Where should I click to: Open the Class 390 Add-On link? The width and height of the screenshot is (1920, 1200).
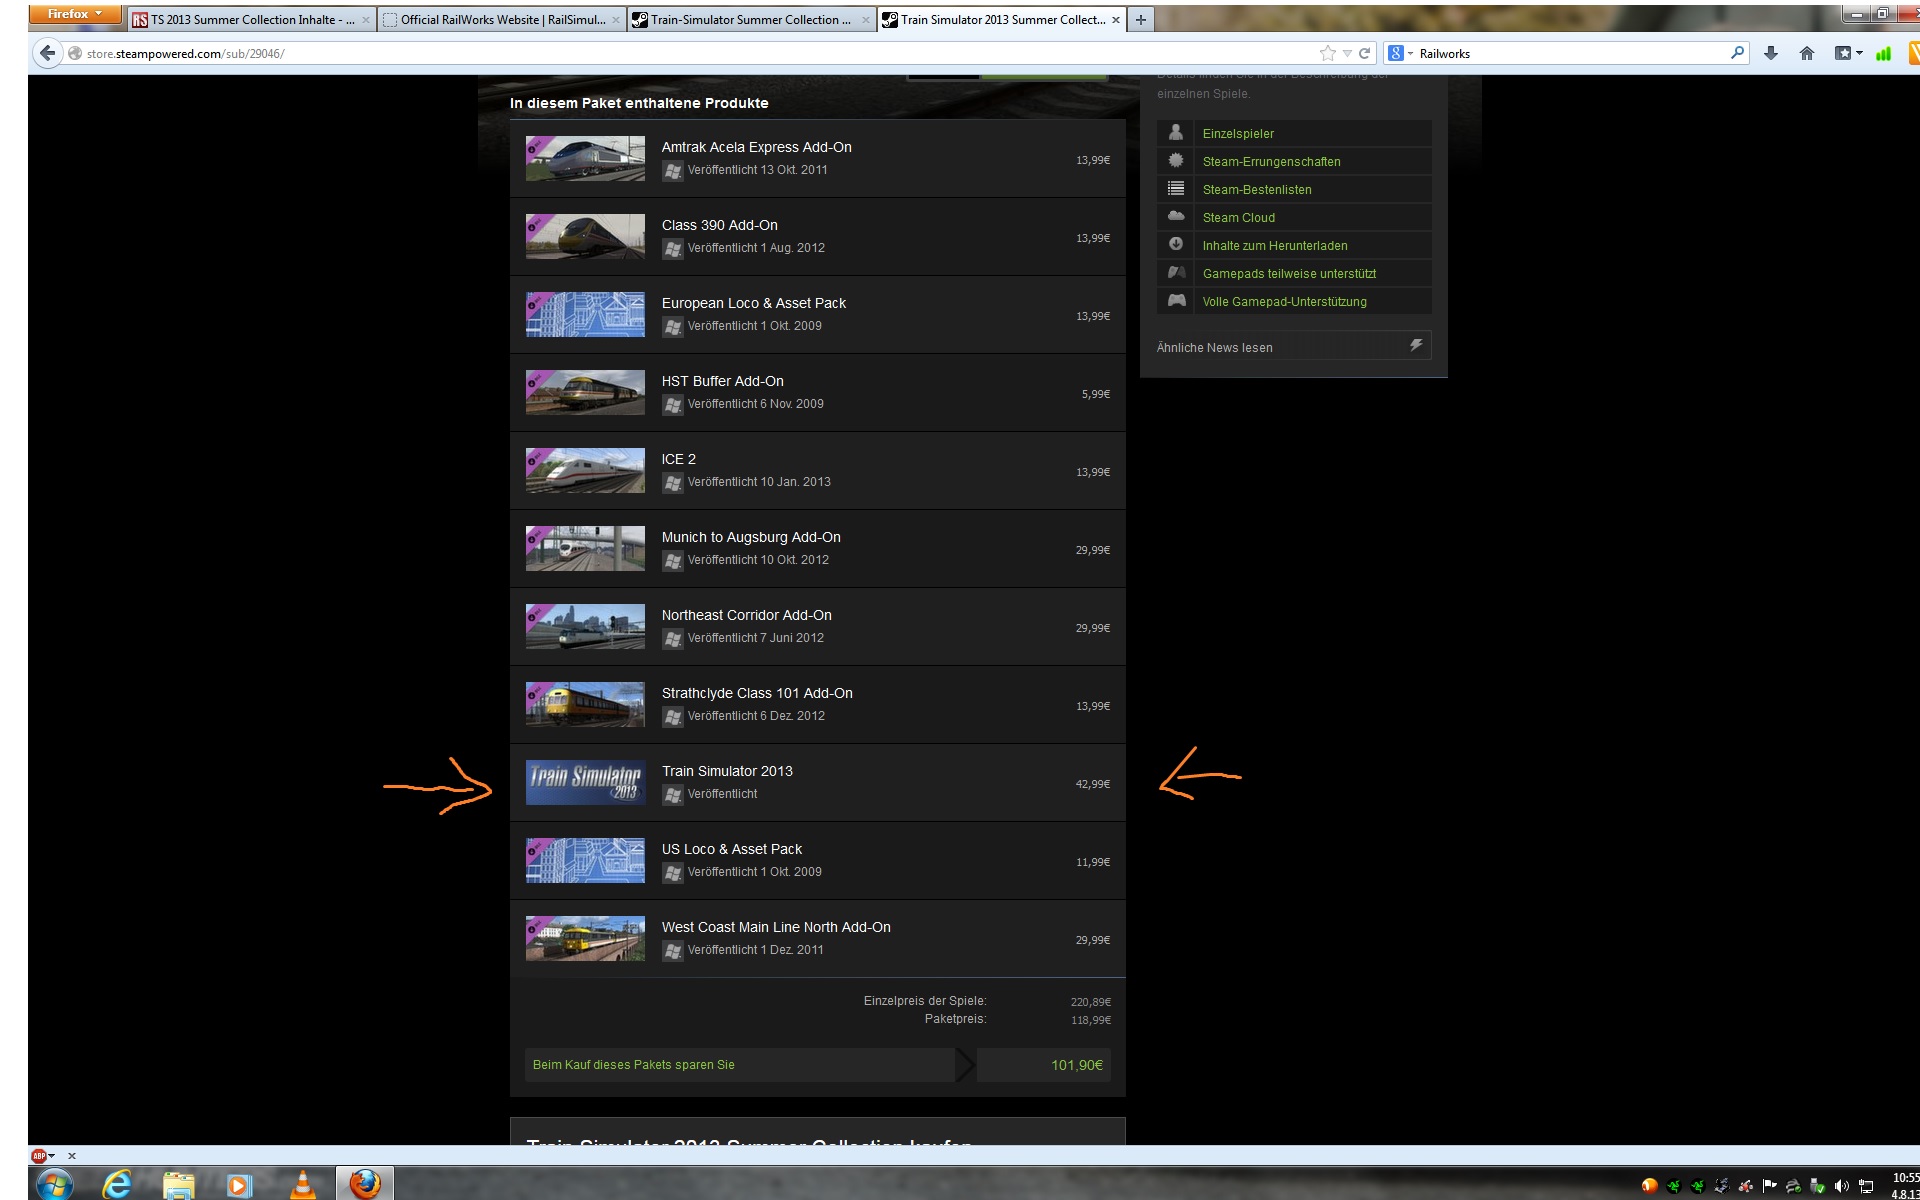coord(719,225)
